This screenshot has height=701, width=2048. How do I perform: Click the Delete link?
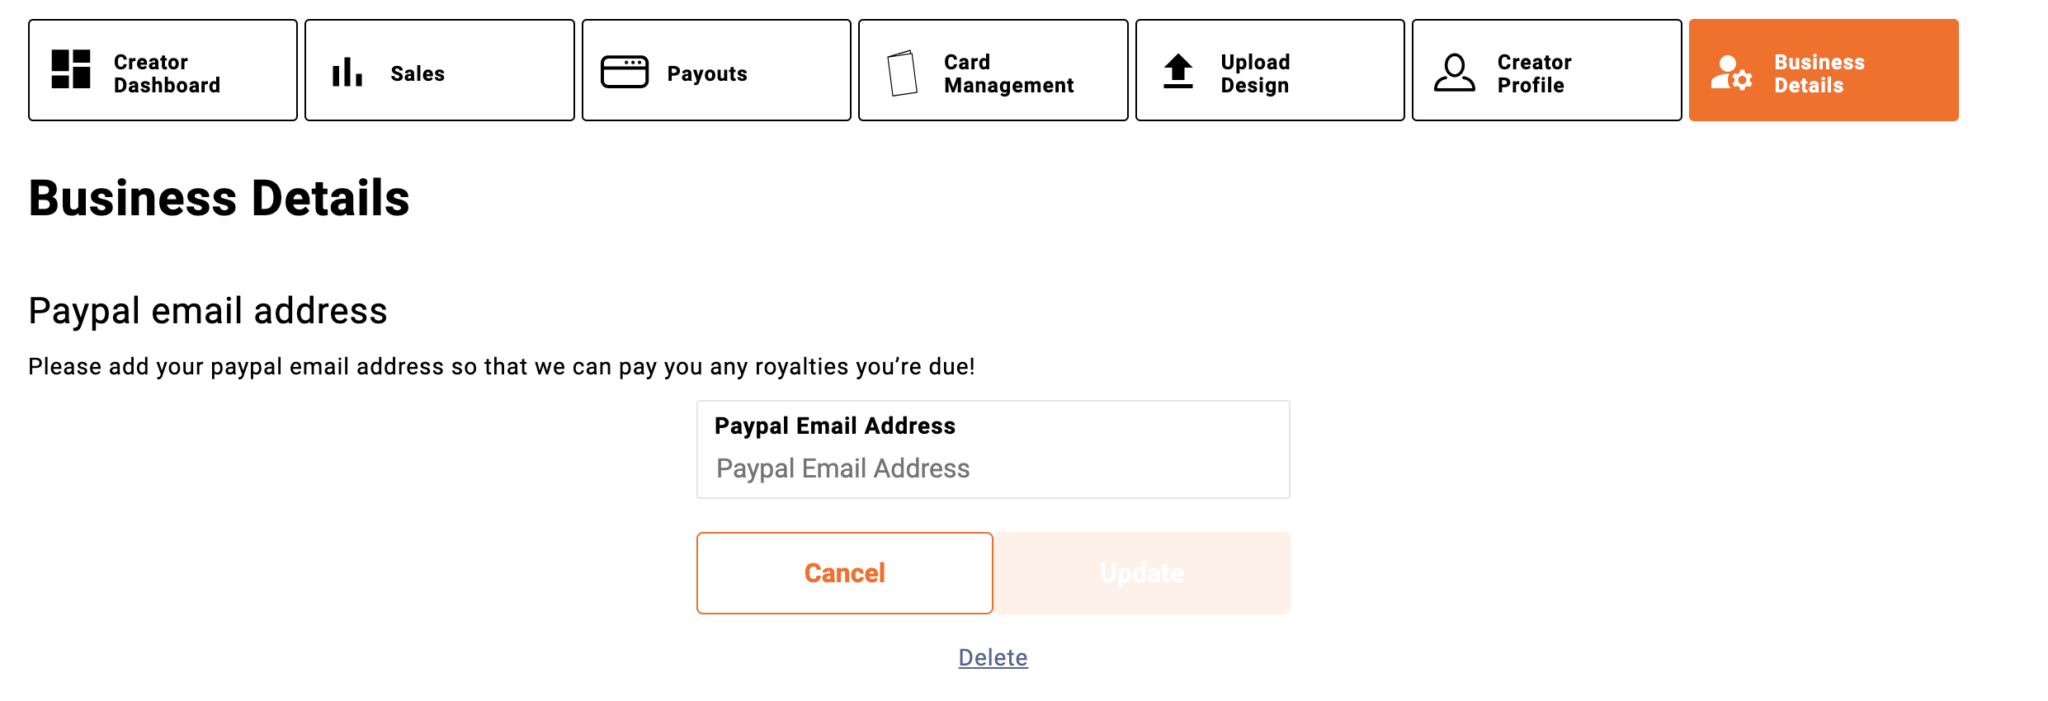tap(993, 657)
